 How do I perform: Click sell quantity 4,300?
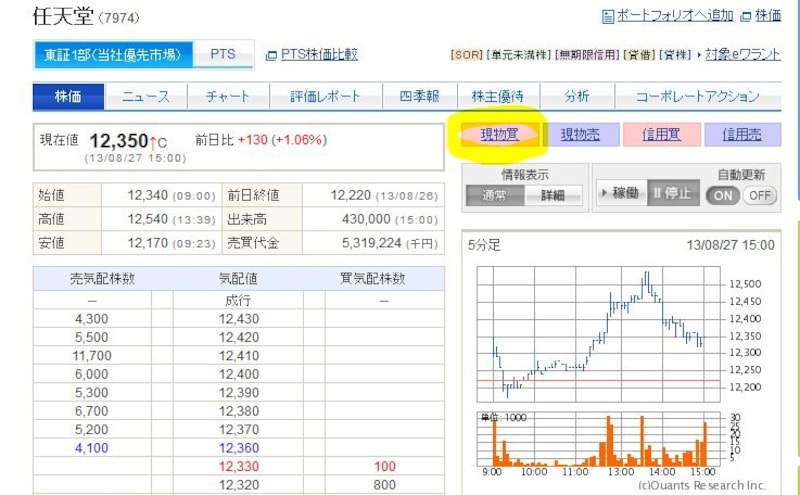point(92,319)
